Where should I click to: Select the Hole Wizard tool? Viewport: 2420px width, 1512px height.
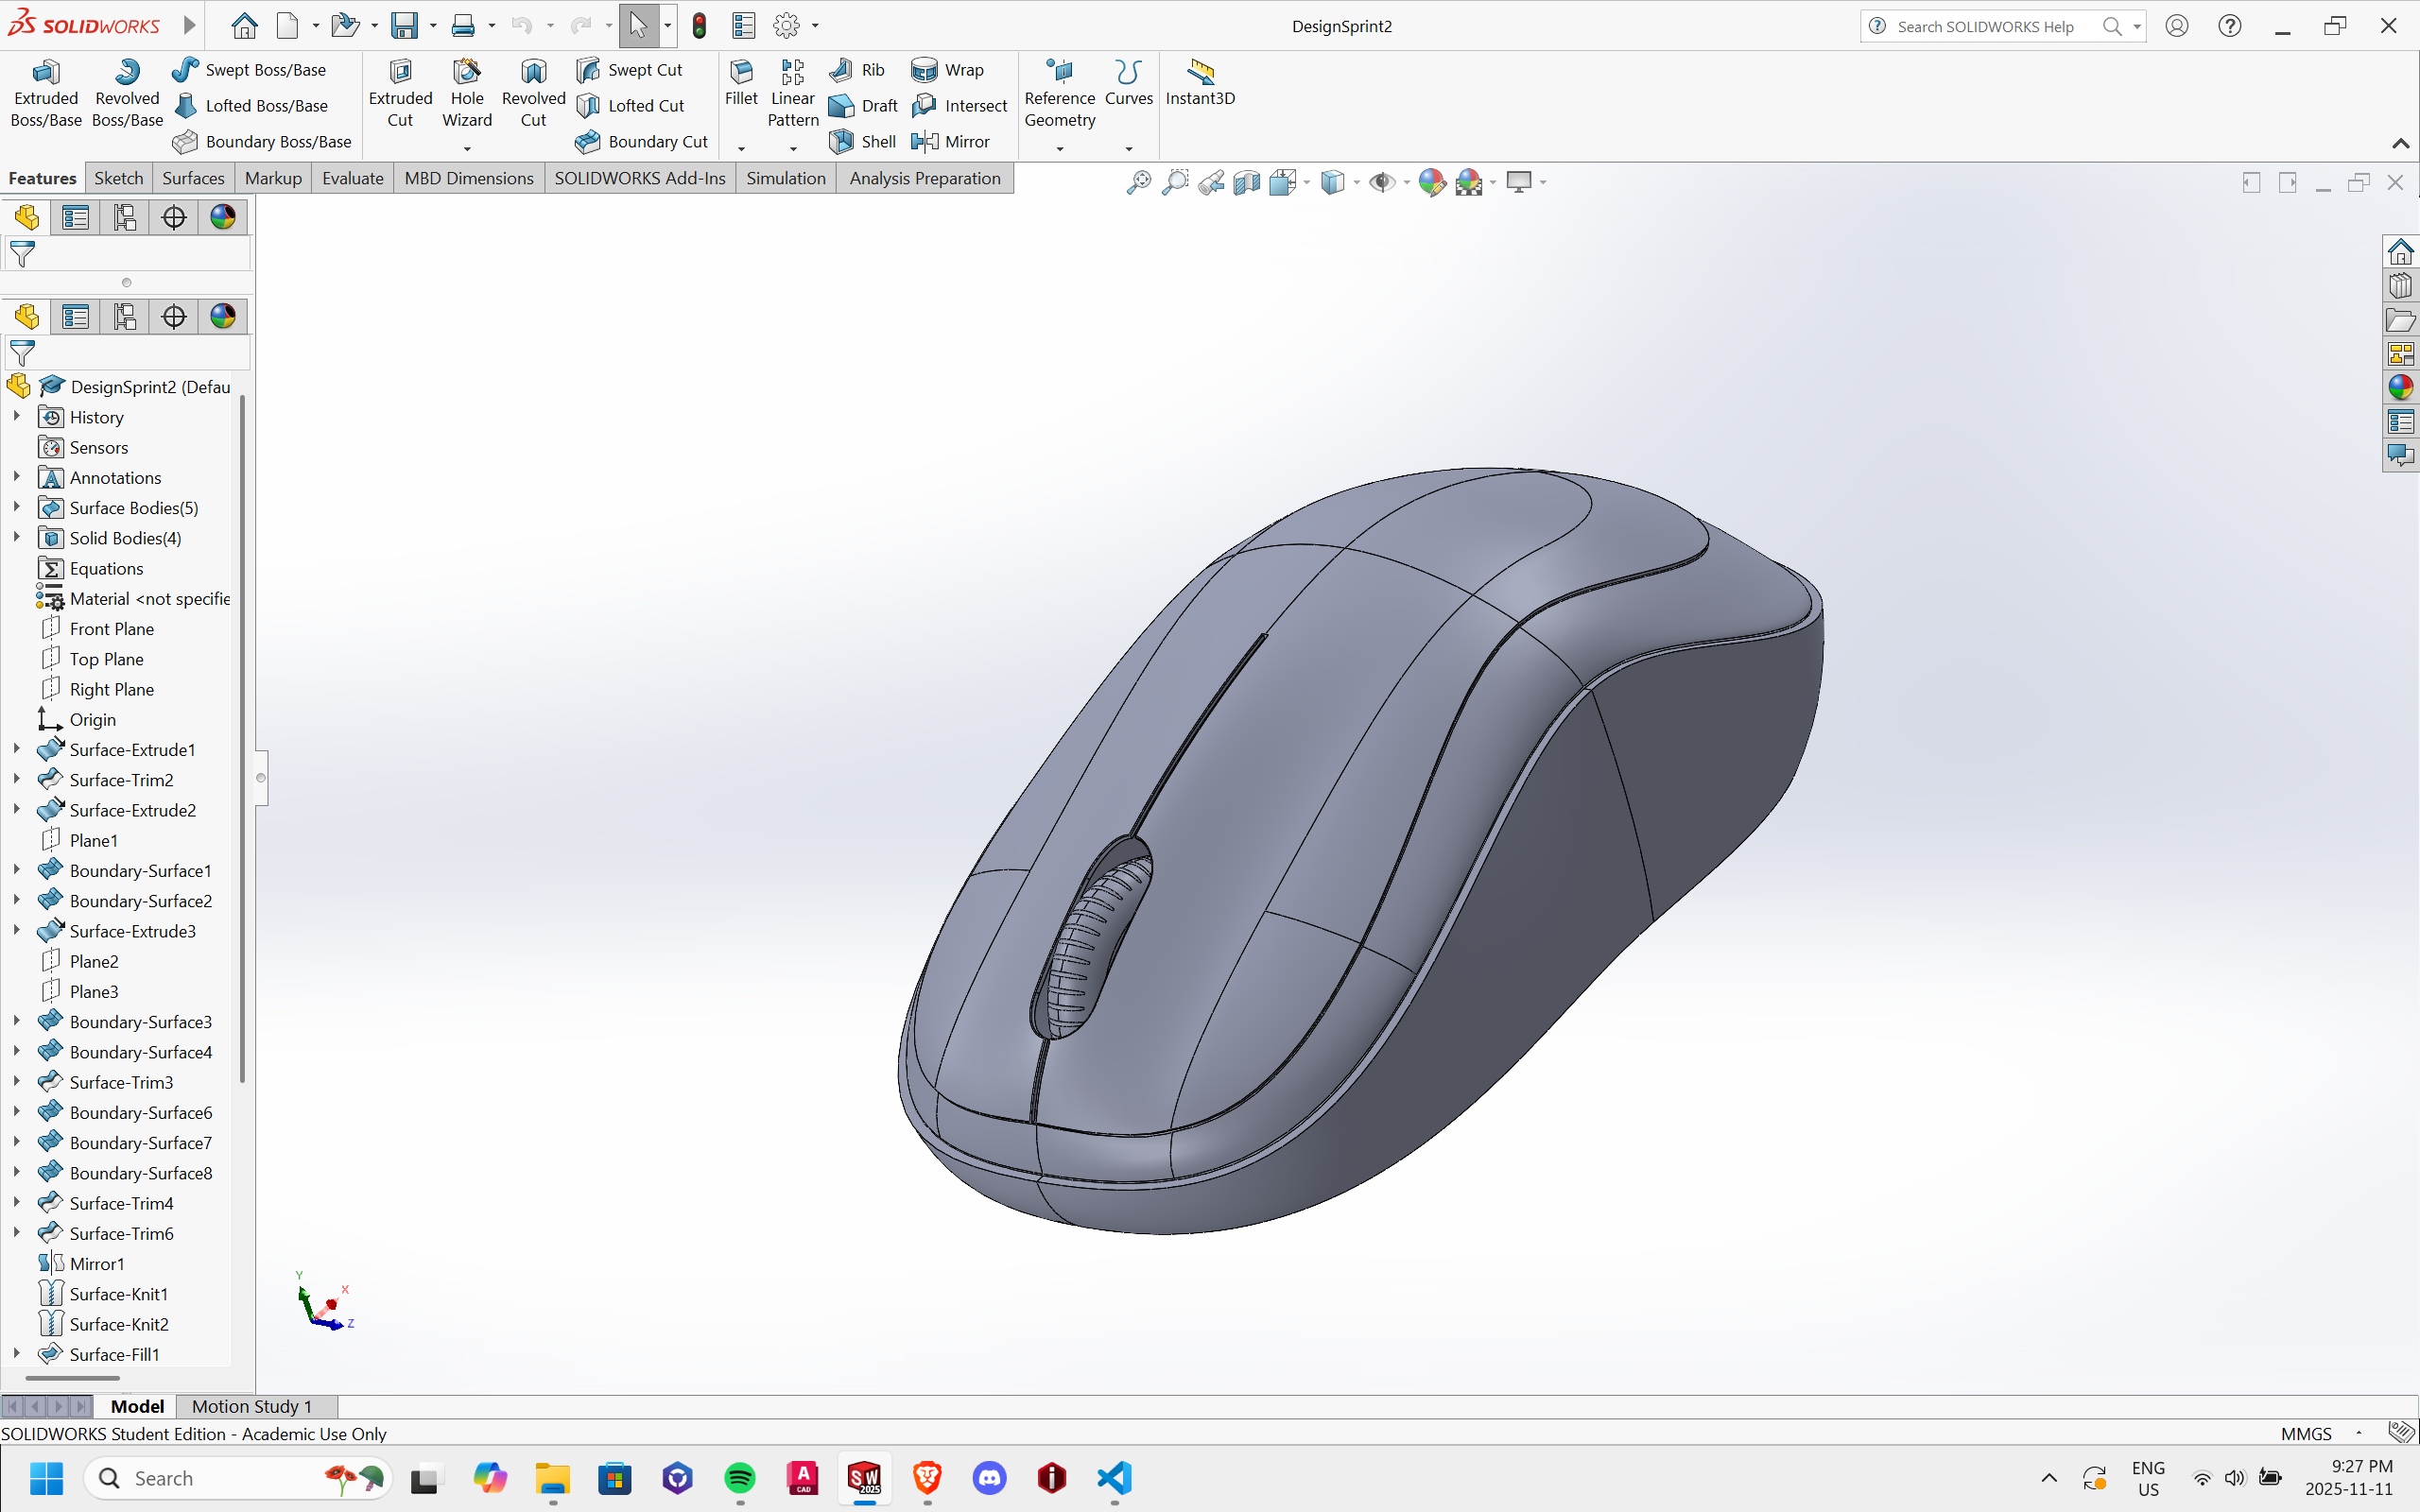467,94
